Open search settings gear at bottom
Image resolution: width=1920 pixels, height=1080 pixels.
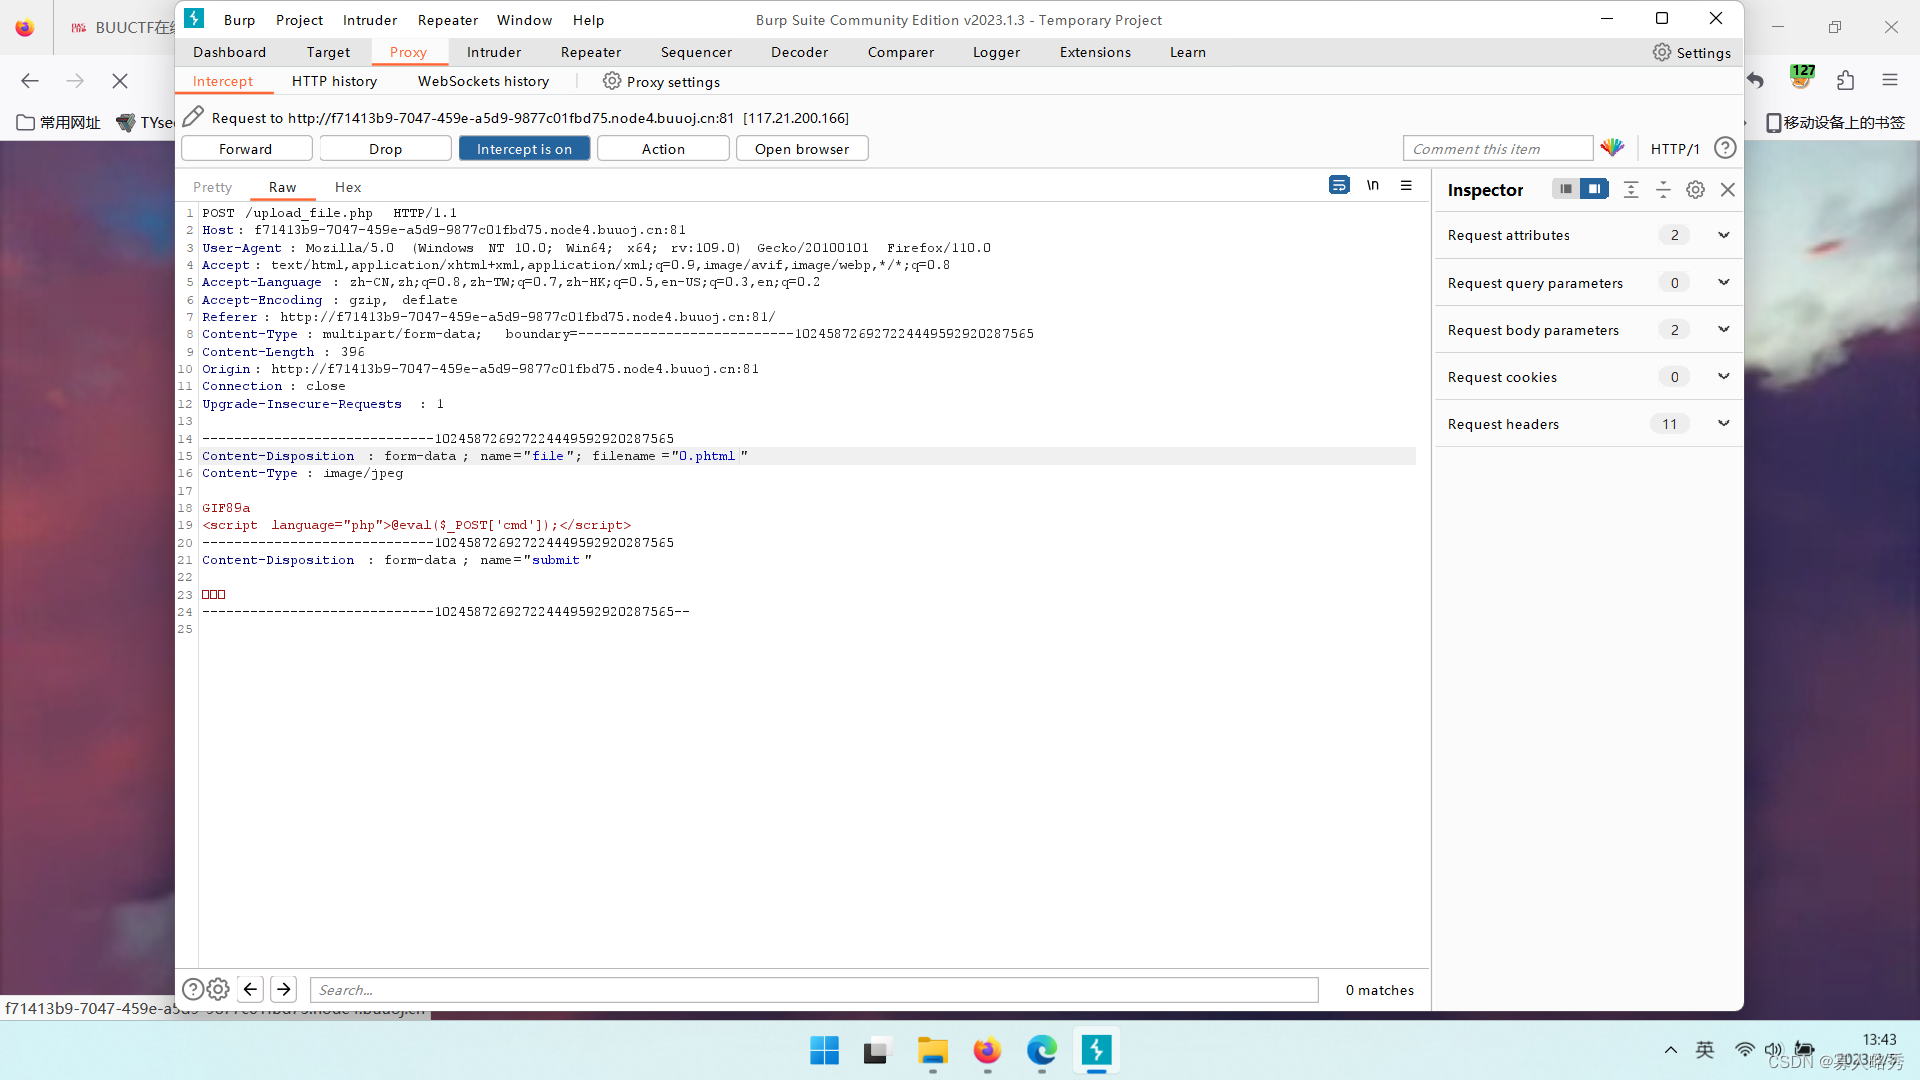[218, 989]
